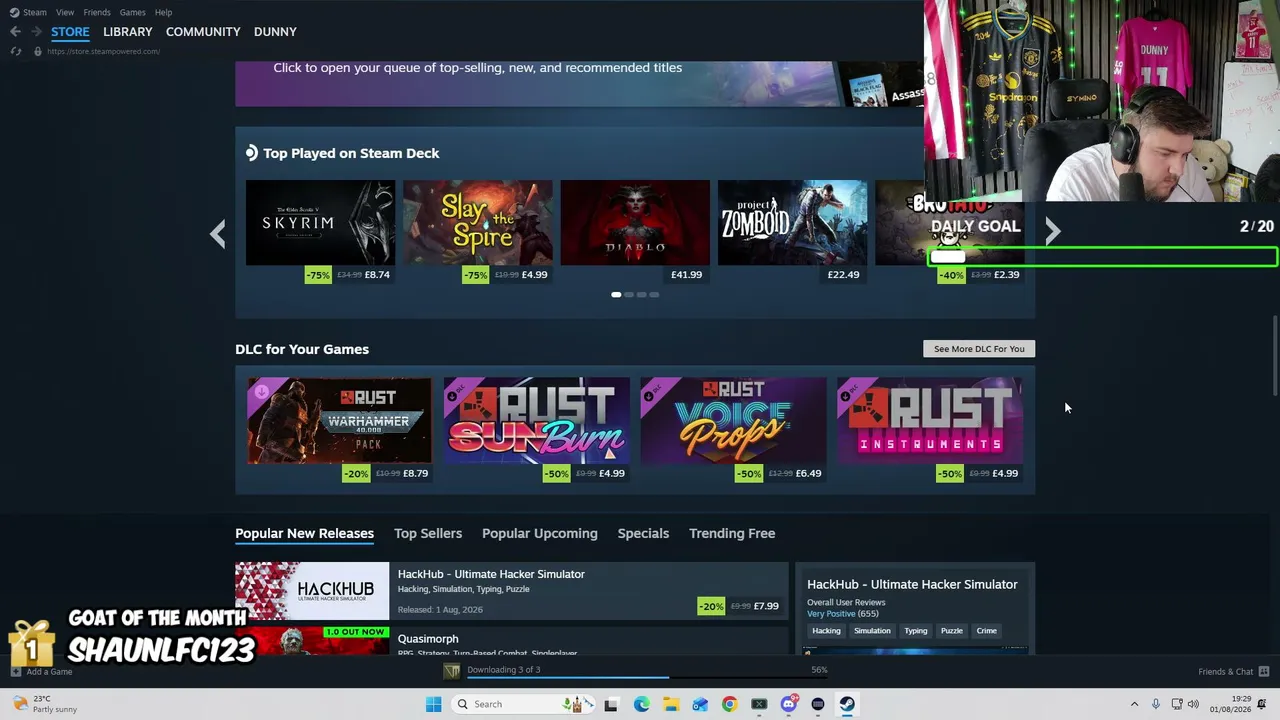The height and width of the screenshot is (720, 1280).
Task: Click the Typing tag on HackHub preview
Action: click(916, 631)
